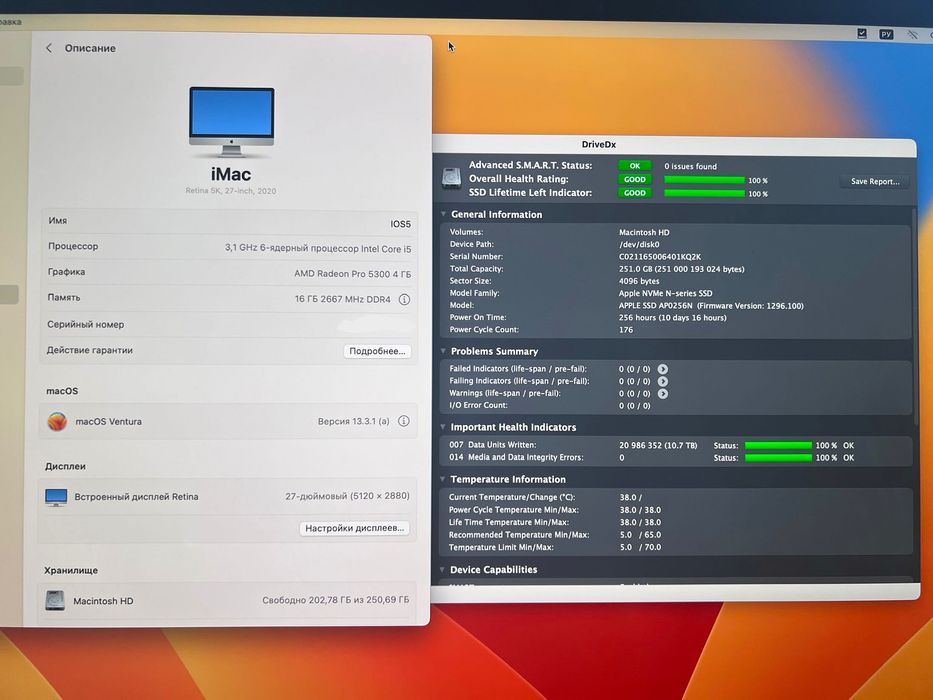Collapse Important Health Indicators section
The width and height of the screenshot is (933, 700).
(443, 427)
